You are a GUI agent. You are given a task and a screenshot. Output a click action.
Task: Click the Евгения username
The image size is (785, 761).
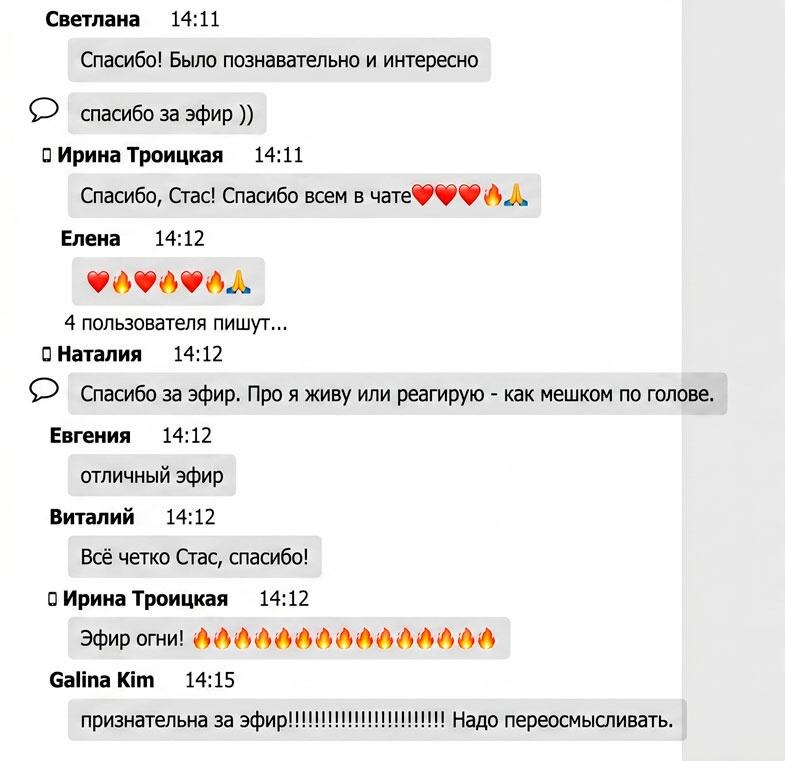point(90,436)
